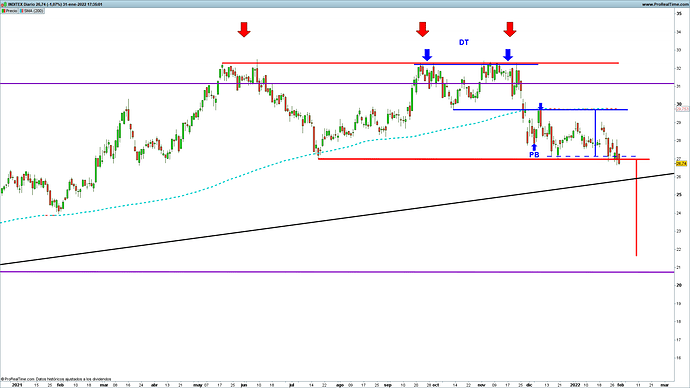Image resolution: width=690 pixels, height=388 pixels.
Task: Click the 16 value on price axis
Action: [x=679, y=358]
